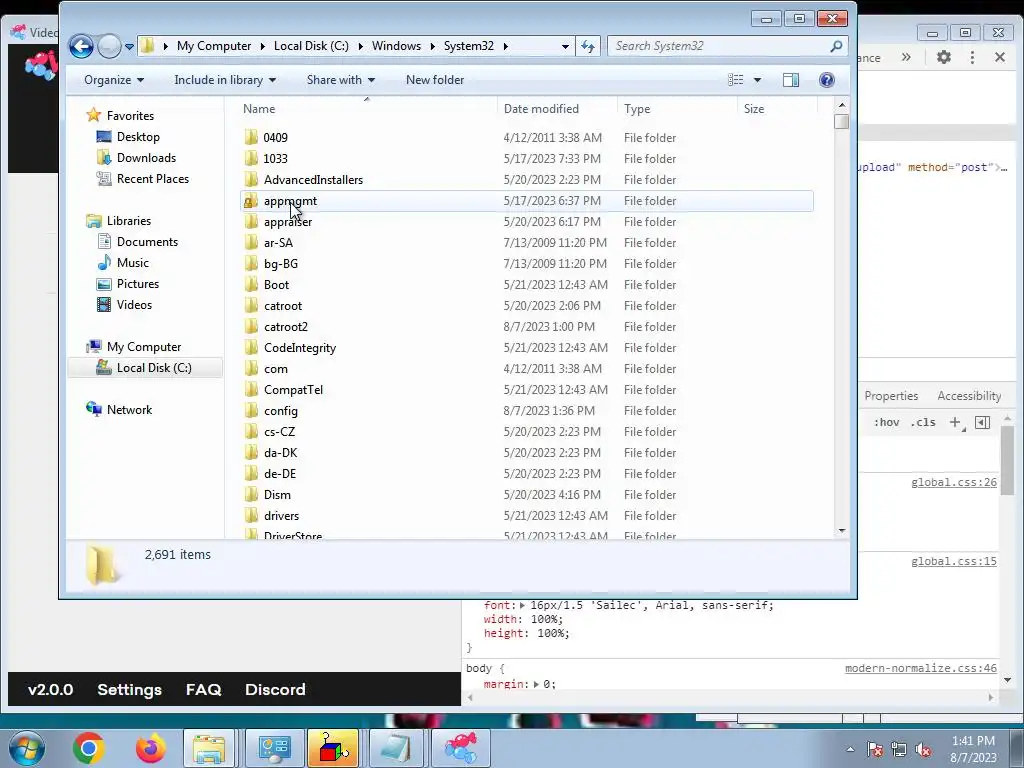Open Settings in the page footer
The image size is (1024, 768).
point(129,689)
